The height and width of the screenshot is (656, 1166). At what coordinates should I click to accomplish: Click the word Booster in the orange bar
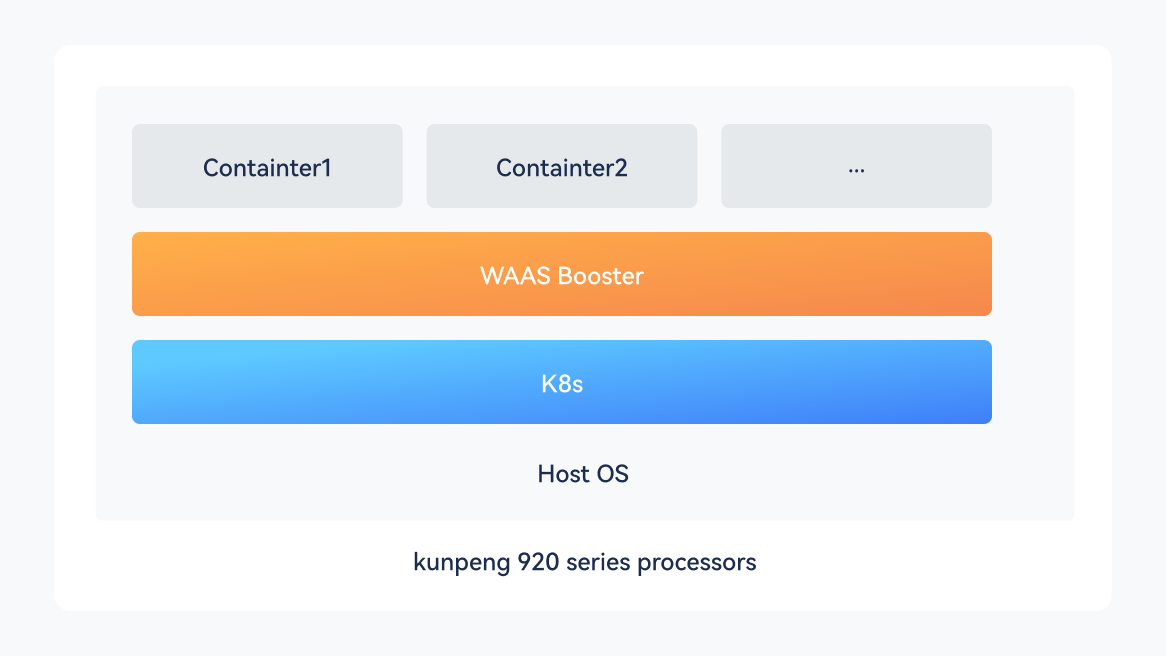pyautogui.click(x=601, y=275)
